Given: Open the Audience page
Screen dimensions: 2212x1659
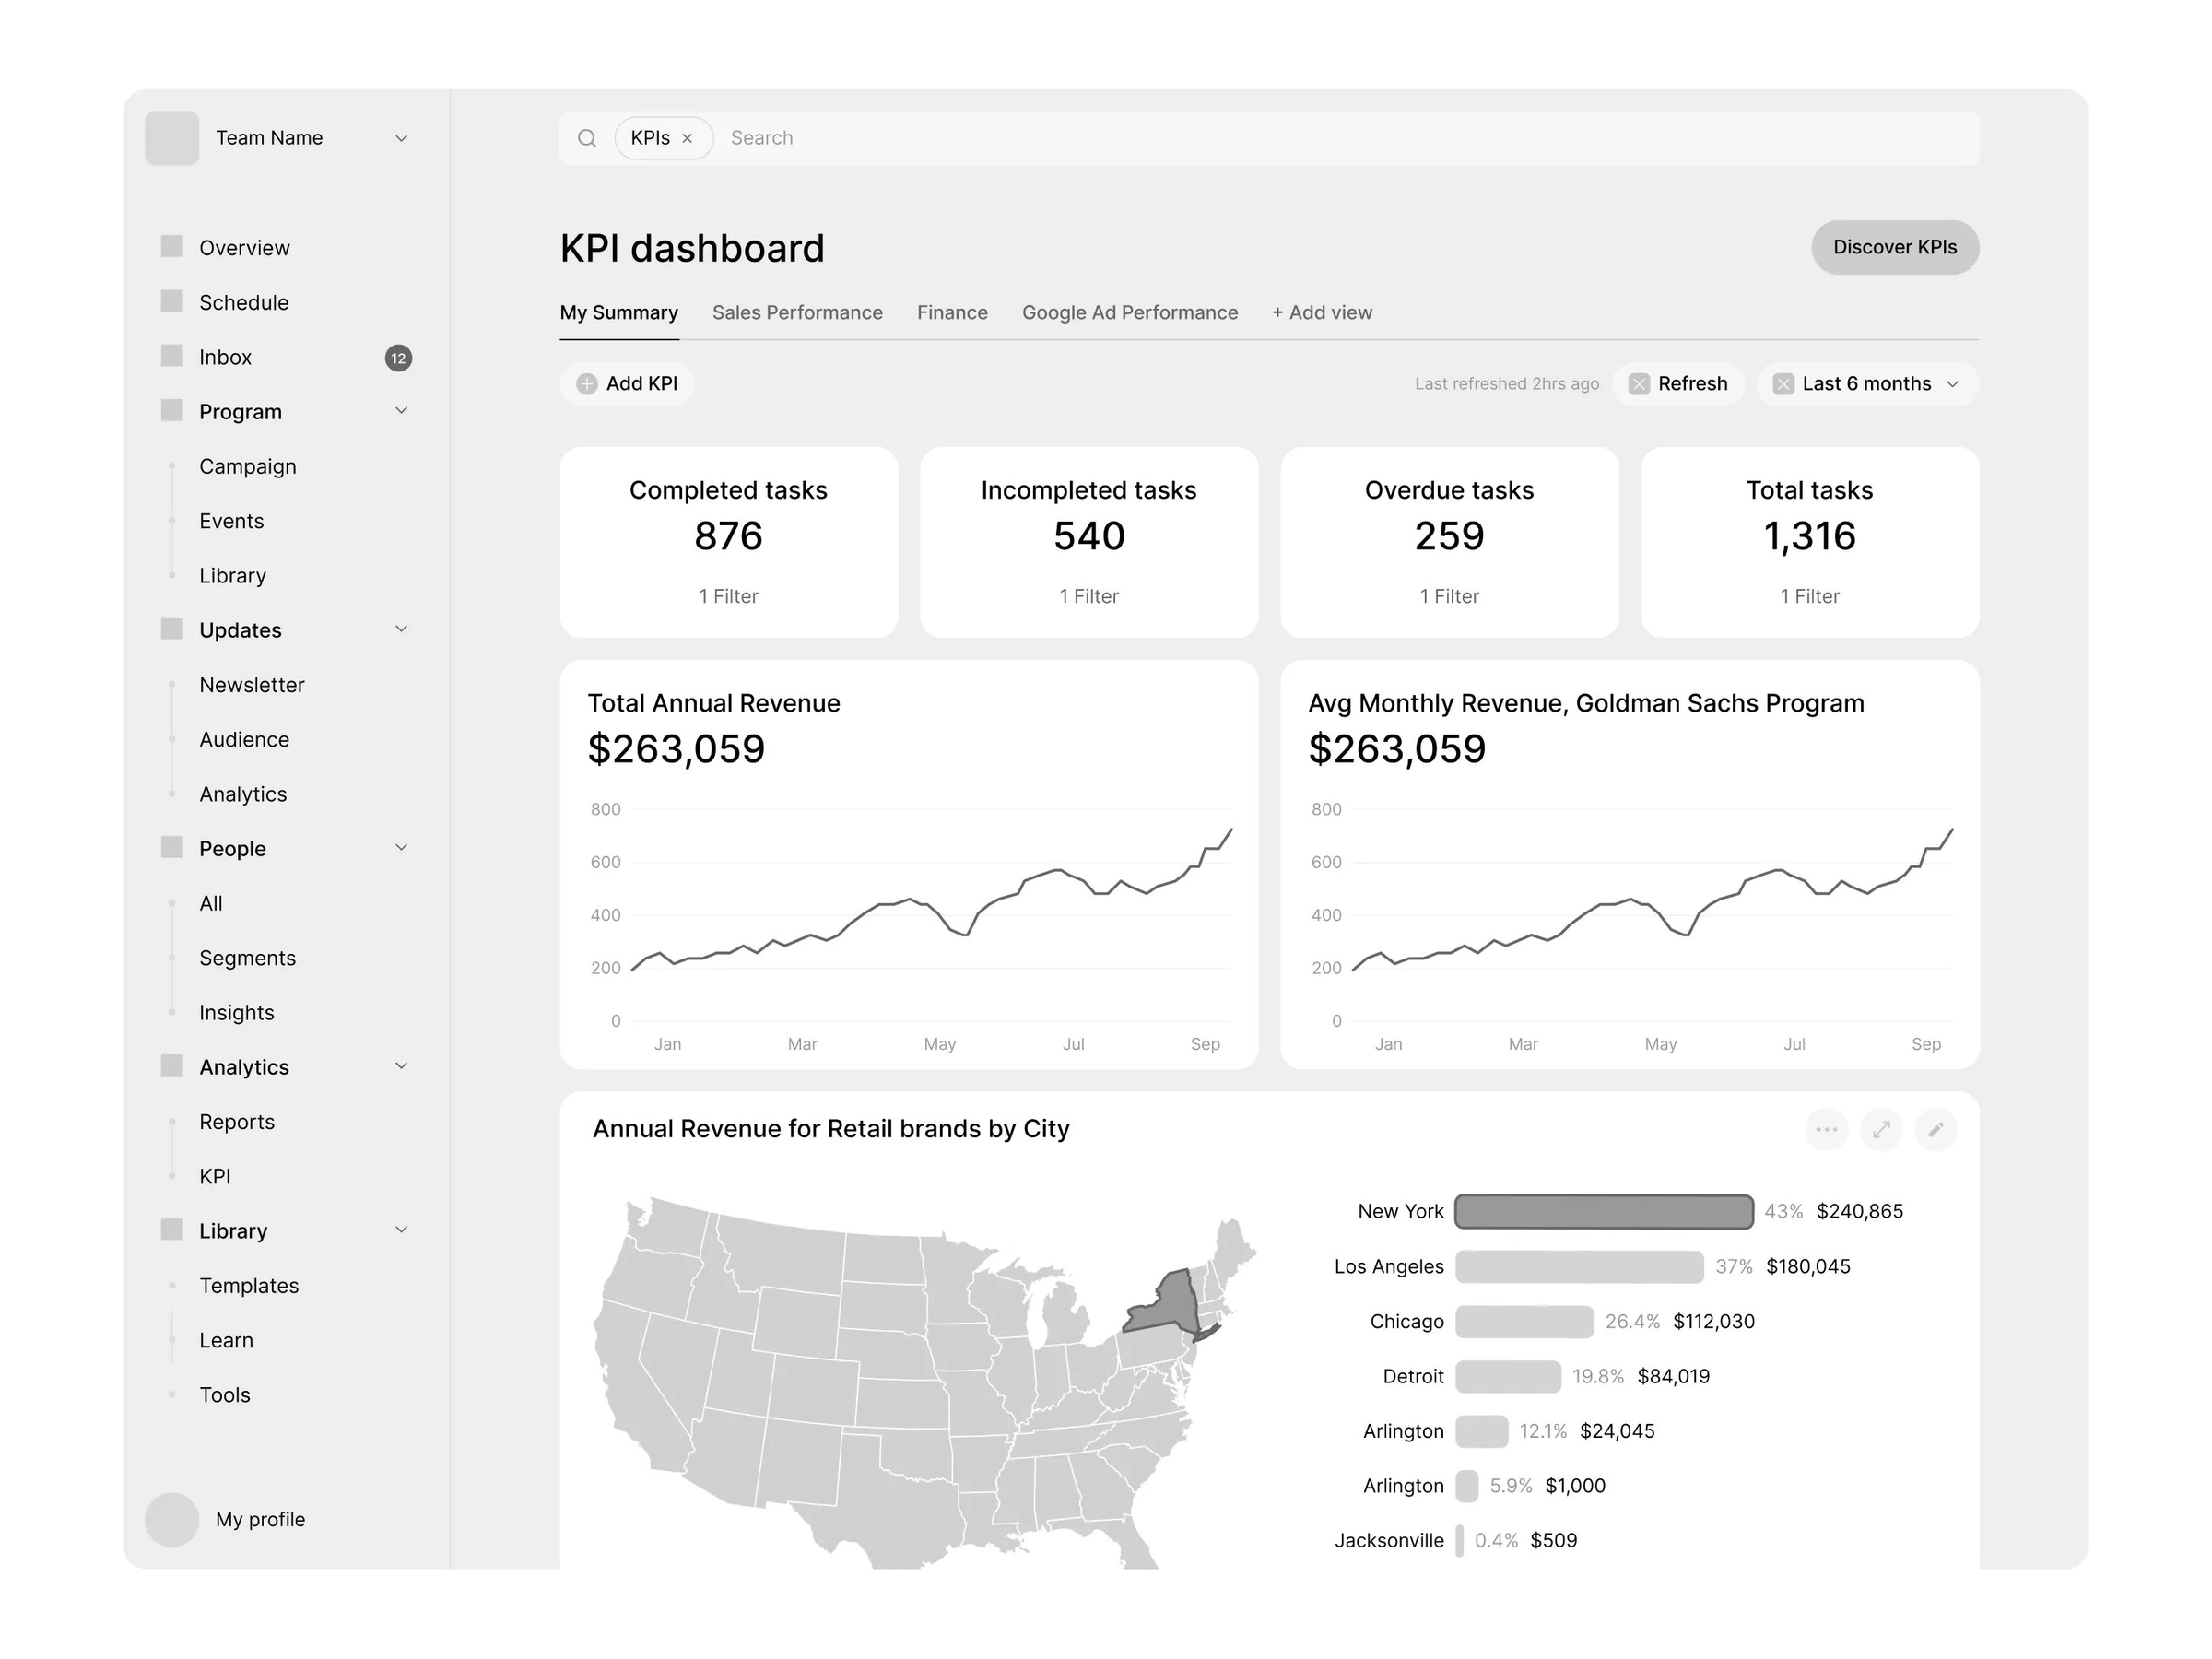Looking at the screenshot, I should click(244, 739).
